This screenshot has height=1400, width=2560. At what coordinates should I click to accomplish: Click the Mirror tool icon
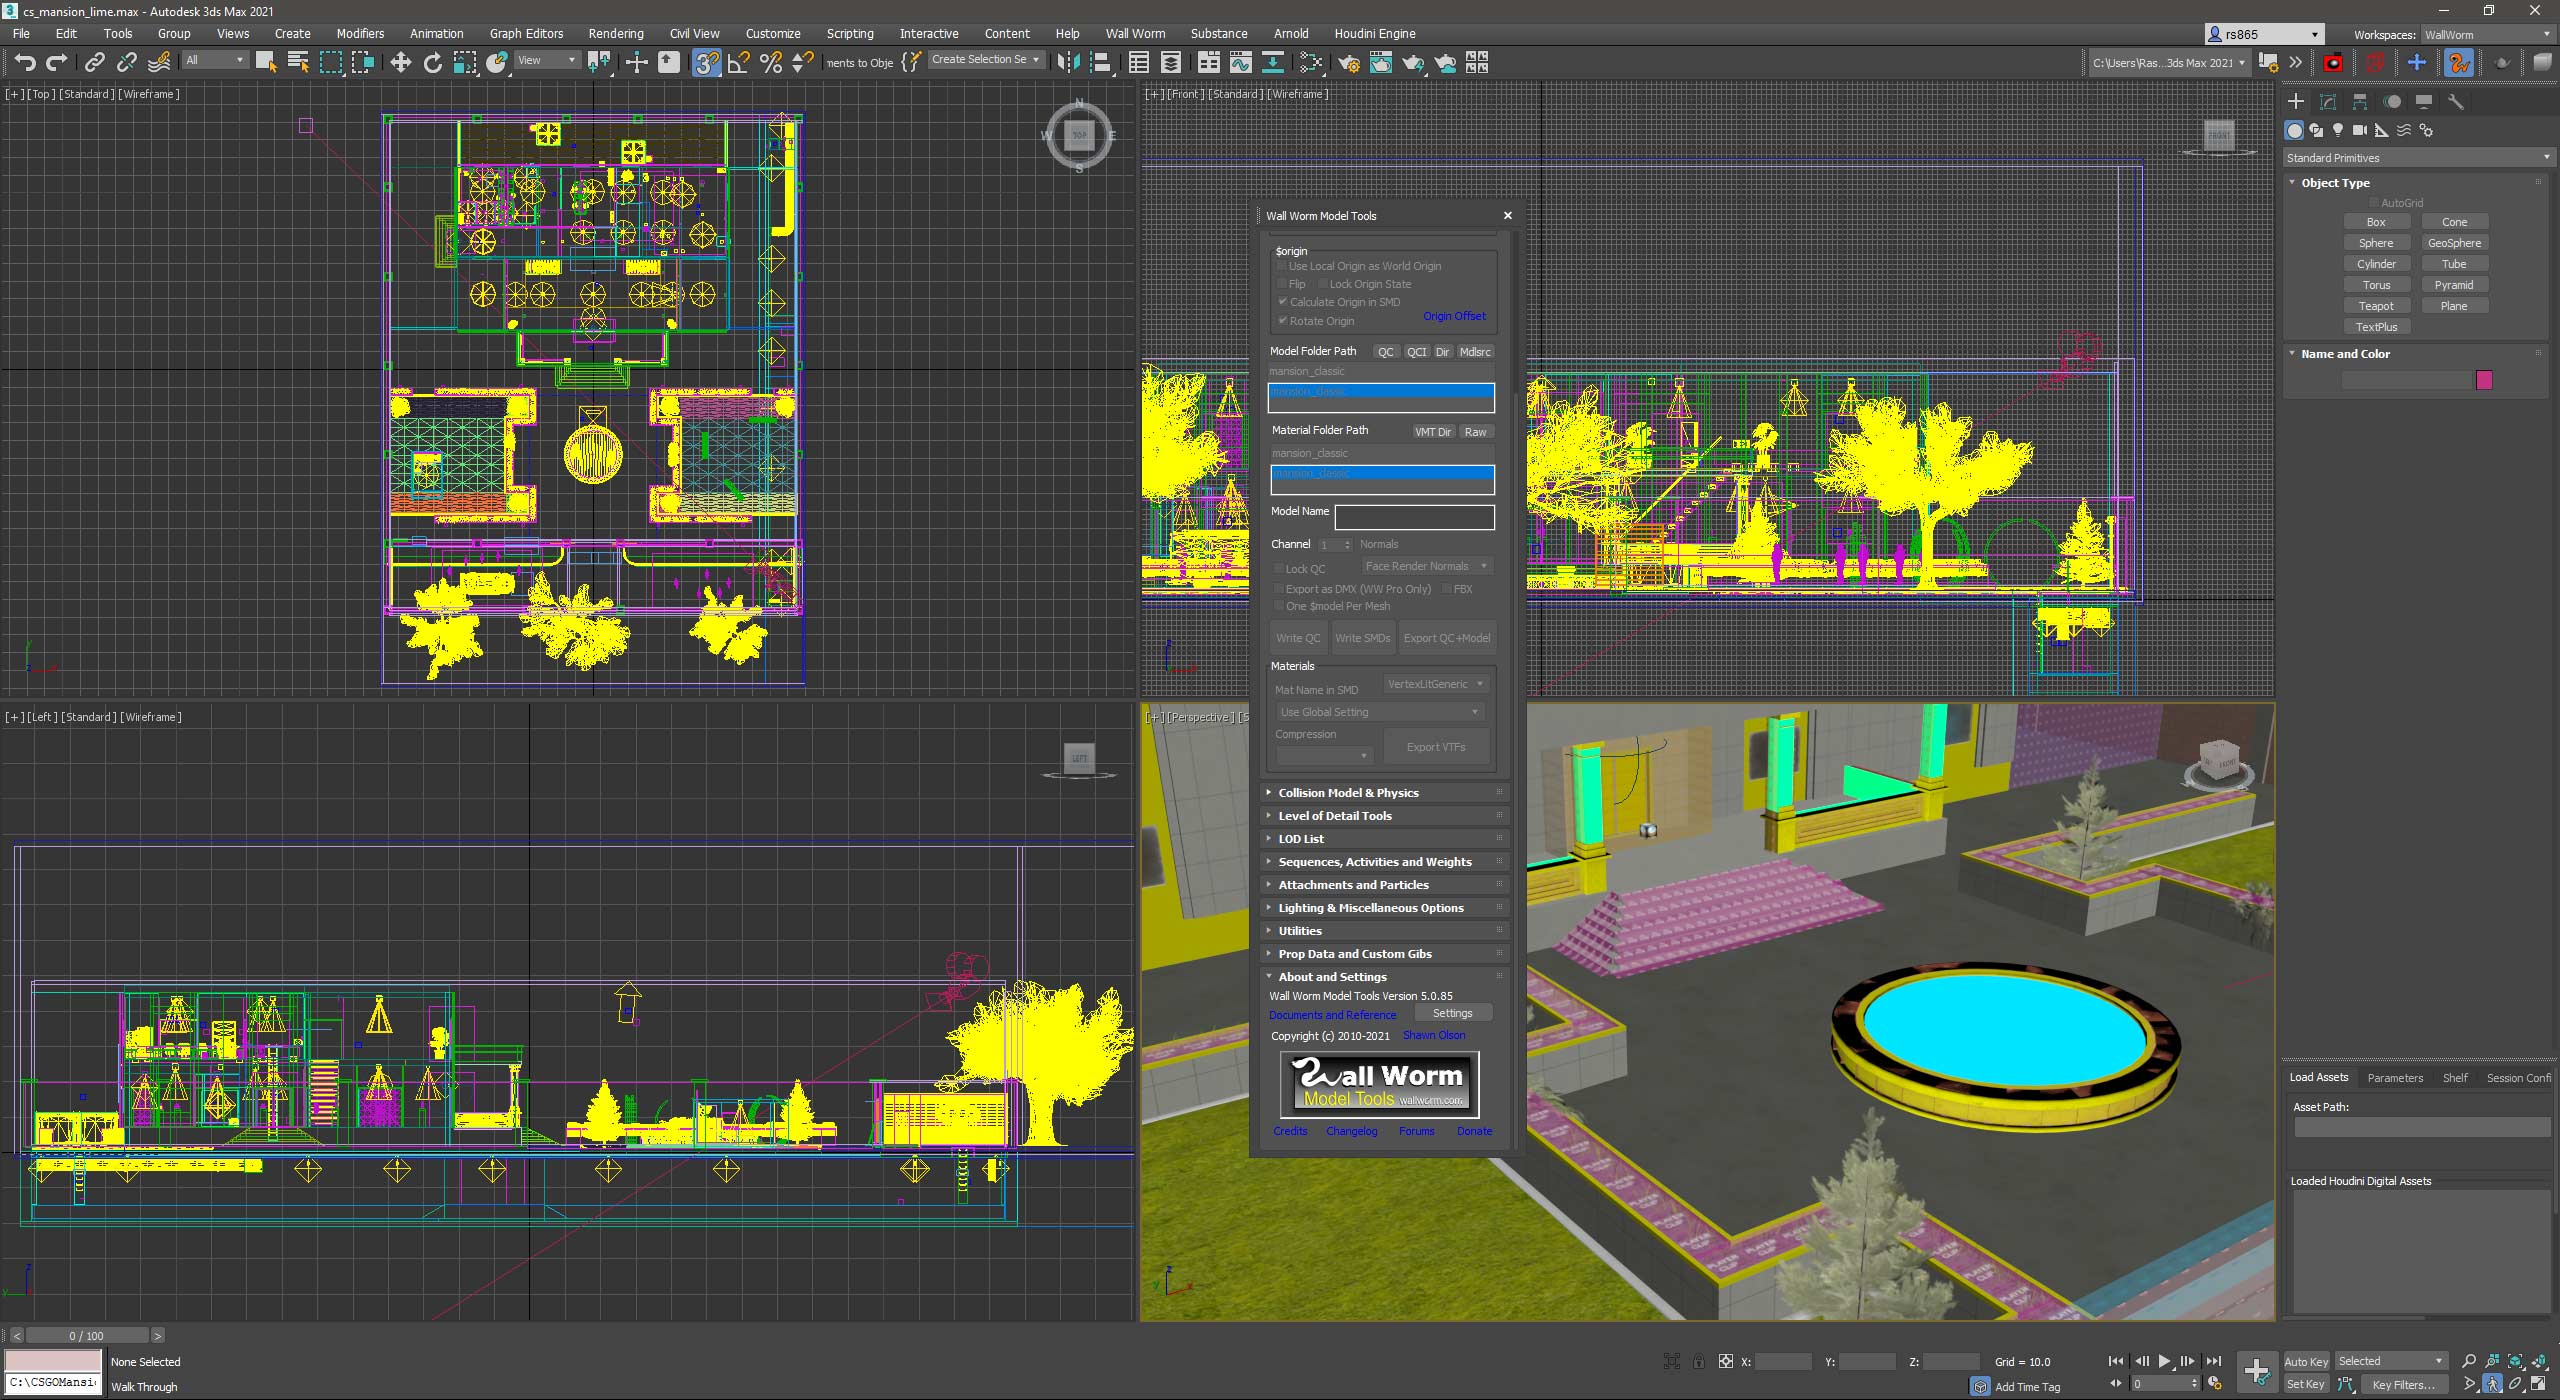pos(1068,63)
